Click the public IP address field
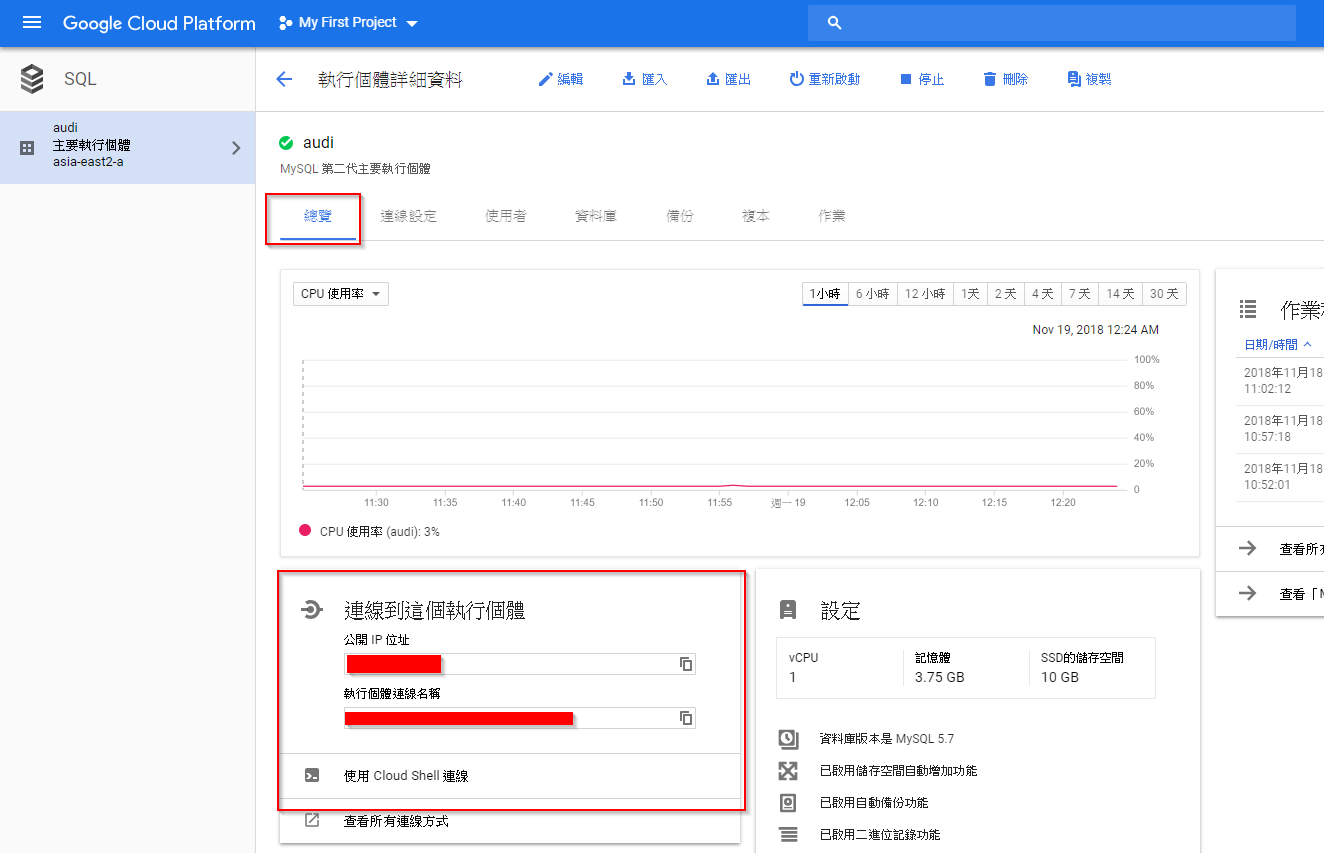Image resolution: width=1324 pixels, height=853 pixels. tap(519, 664)
